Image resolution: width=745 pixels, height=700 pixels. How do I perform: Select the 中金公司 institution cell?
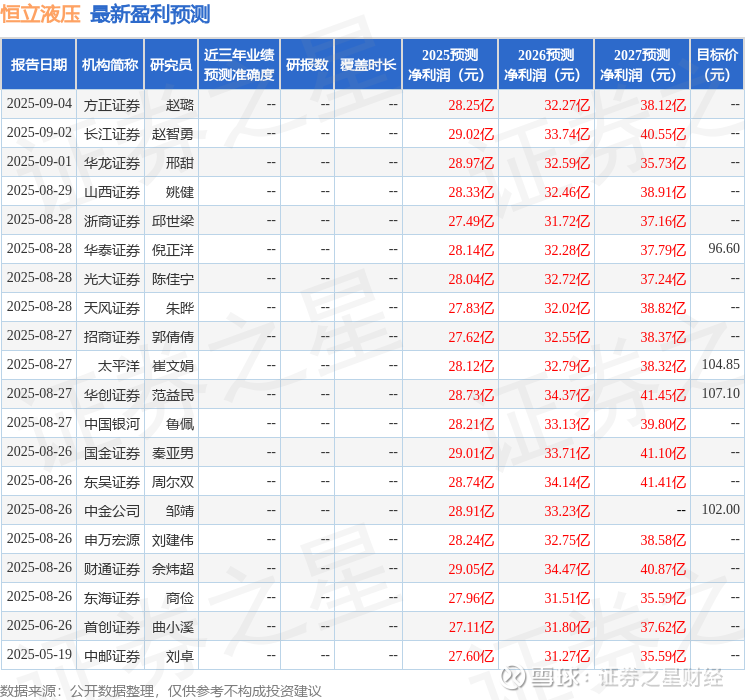pyautogui.click(x=112, y=511)
